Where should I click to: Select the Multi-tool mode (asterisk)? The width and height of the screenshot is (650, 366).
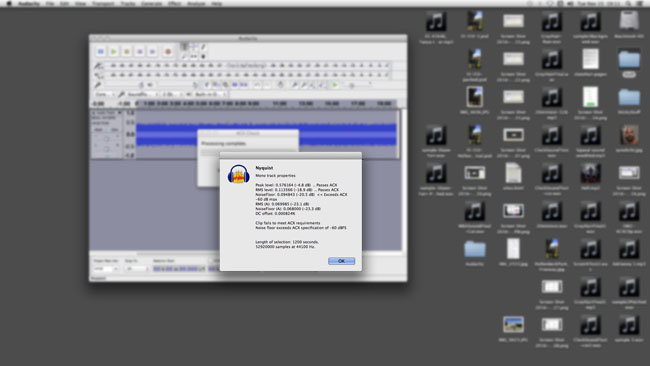(x=203, y=56)
